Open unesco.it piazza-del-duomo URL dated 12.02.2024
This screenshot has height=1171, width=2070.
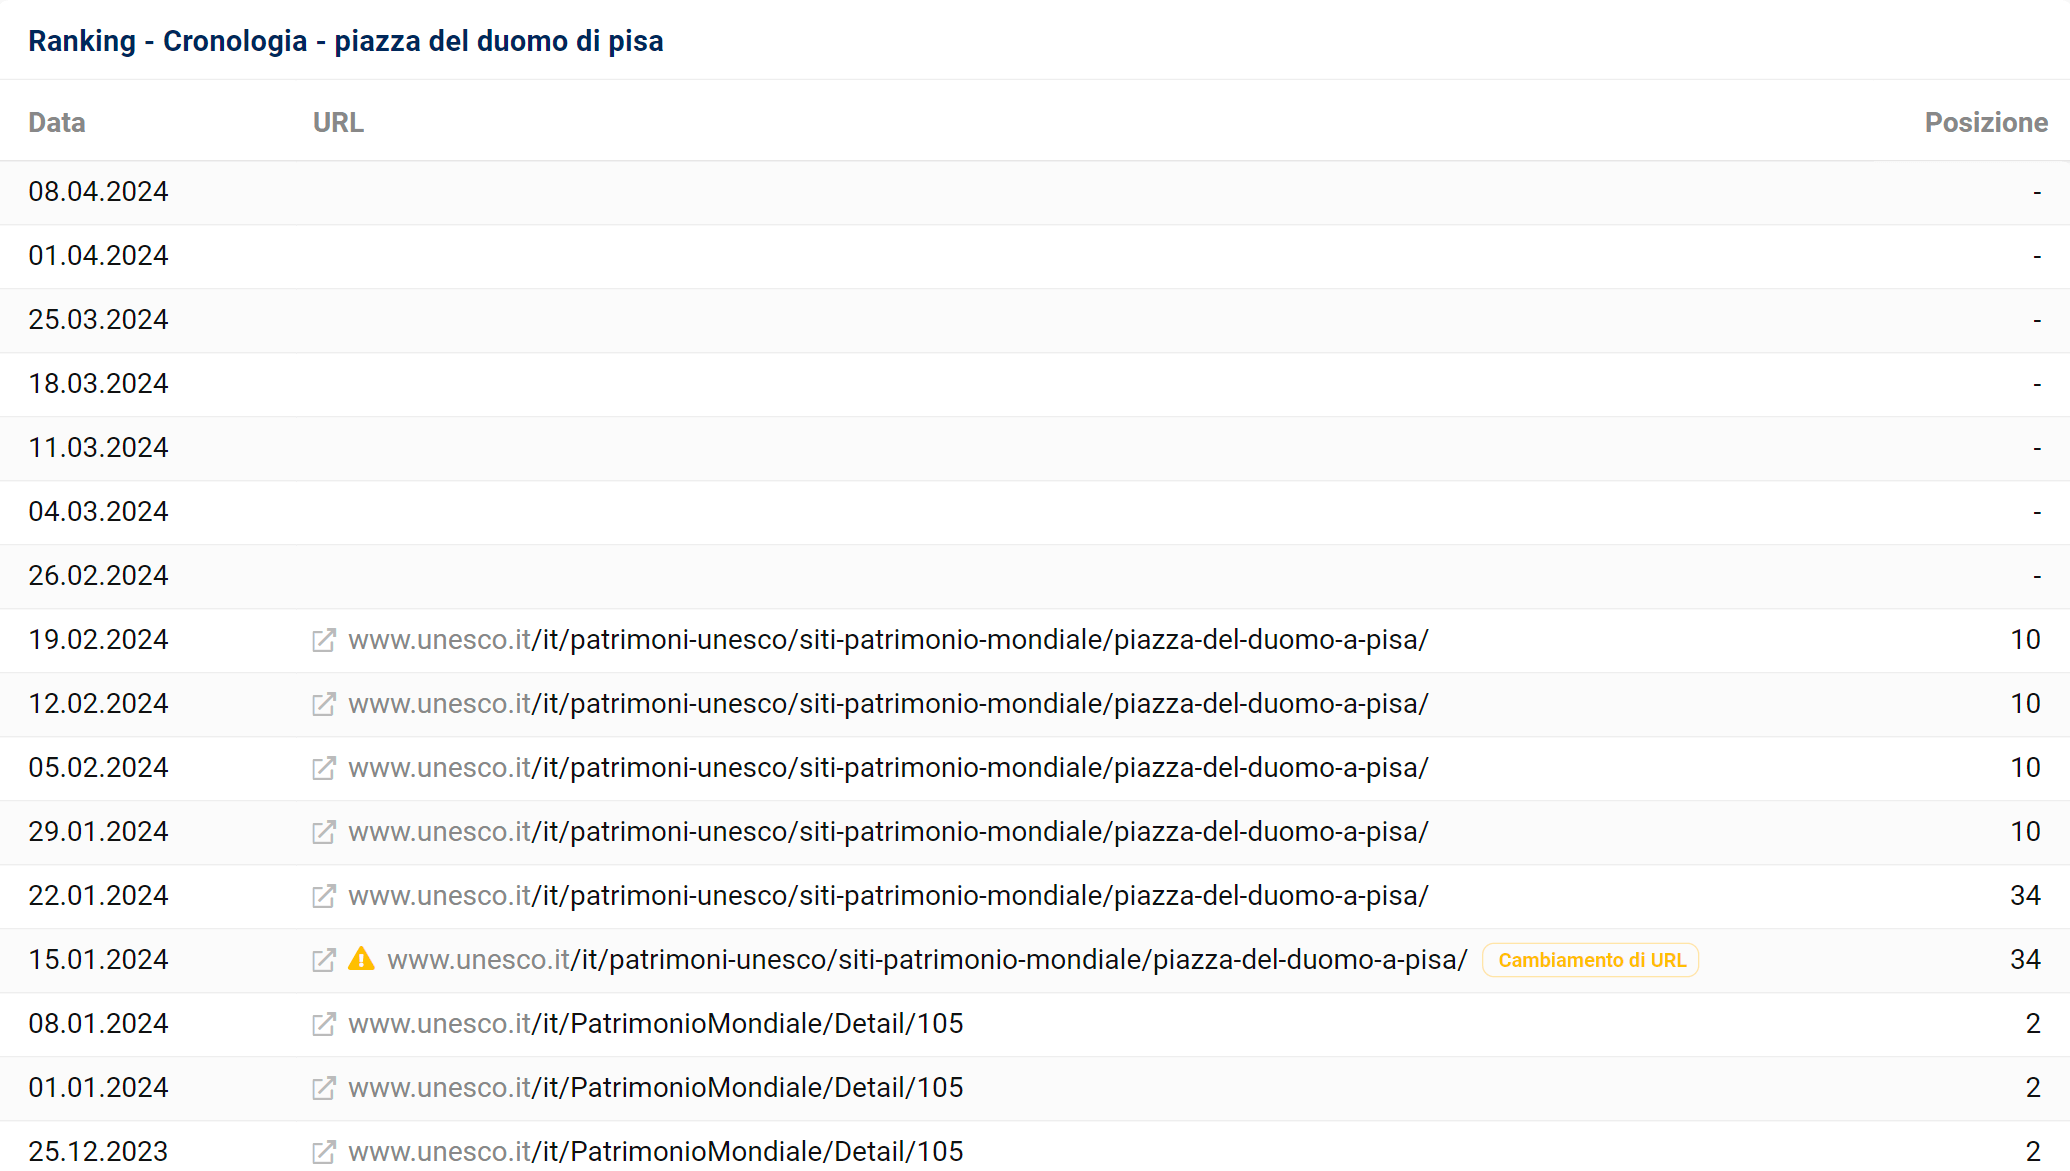coord(888,704)
